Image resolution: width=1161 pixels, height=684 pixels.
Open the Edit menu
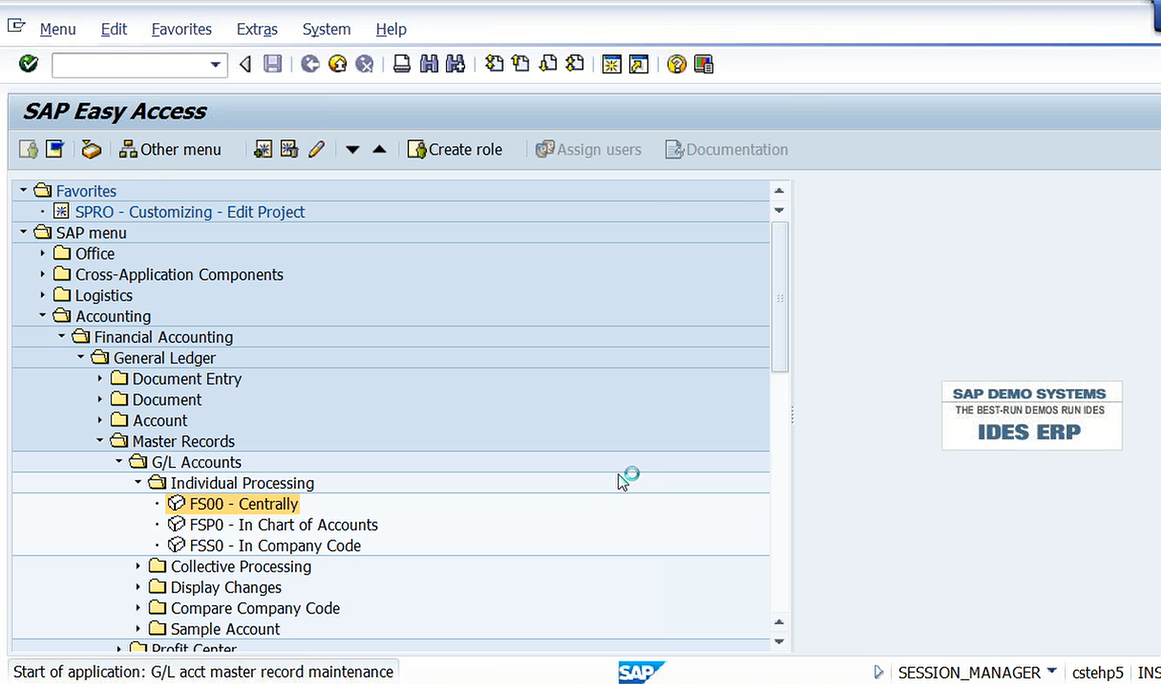point(114,29)
